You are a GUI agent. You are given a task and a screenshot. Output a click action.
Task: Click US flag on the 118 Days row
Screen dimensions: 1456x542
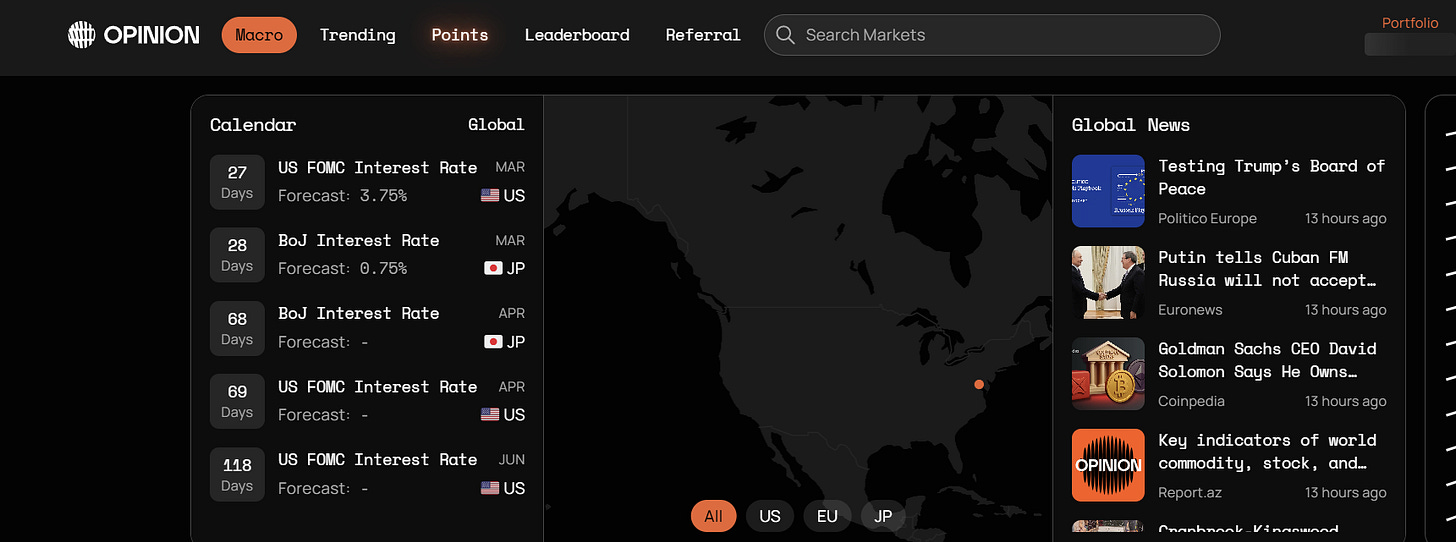490,488
